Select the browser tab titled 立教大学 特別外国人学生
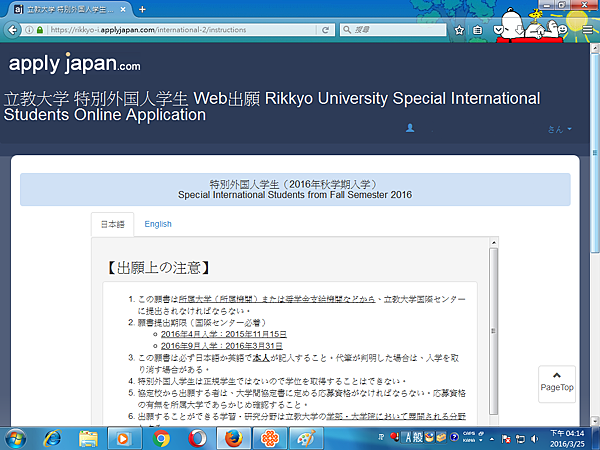 (x=69, y=9)
